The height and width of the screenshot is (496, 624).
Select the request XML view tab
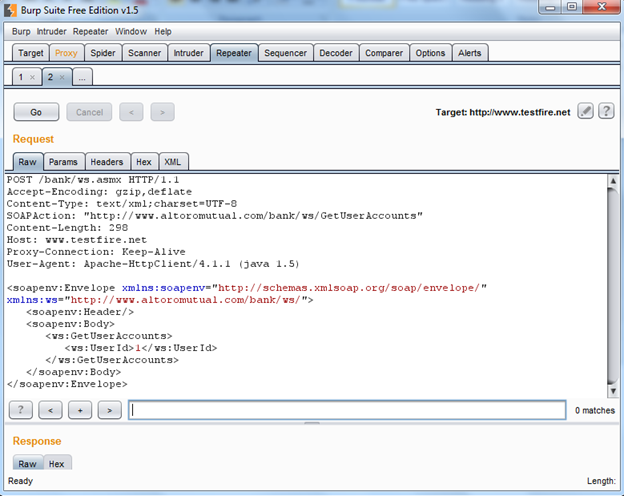(173, 162)
